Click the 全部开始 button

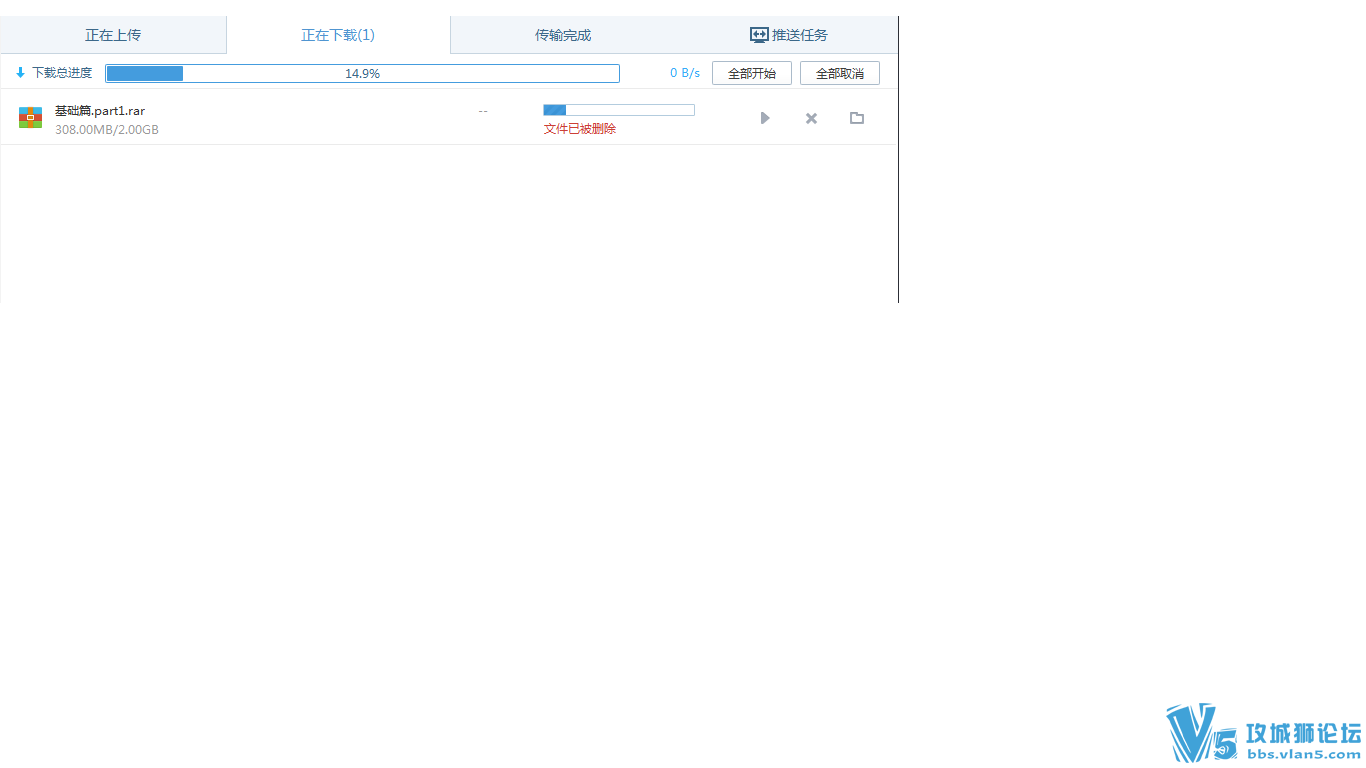pyautogui.click(x=752, y=73)
